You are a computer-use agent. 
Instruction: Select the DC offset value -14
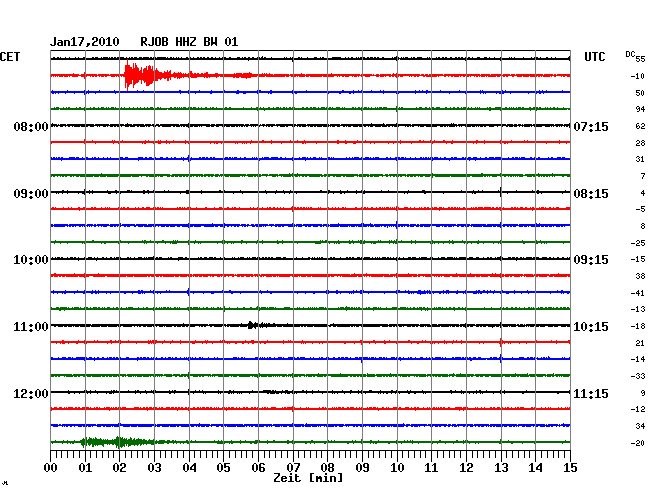coord(638,359)
